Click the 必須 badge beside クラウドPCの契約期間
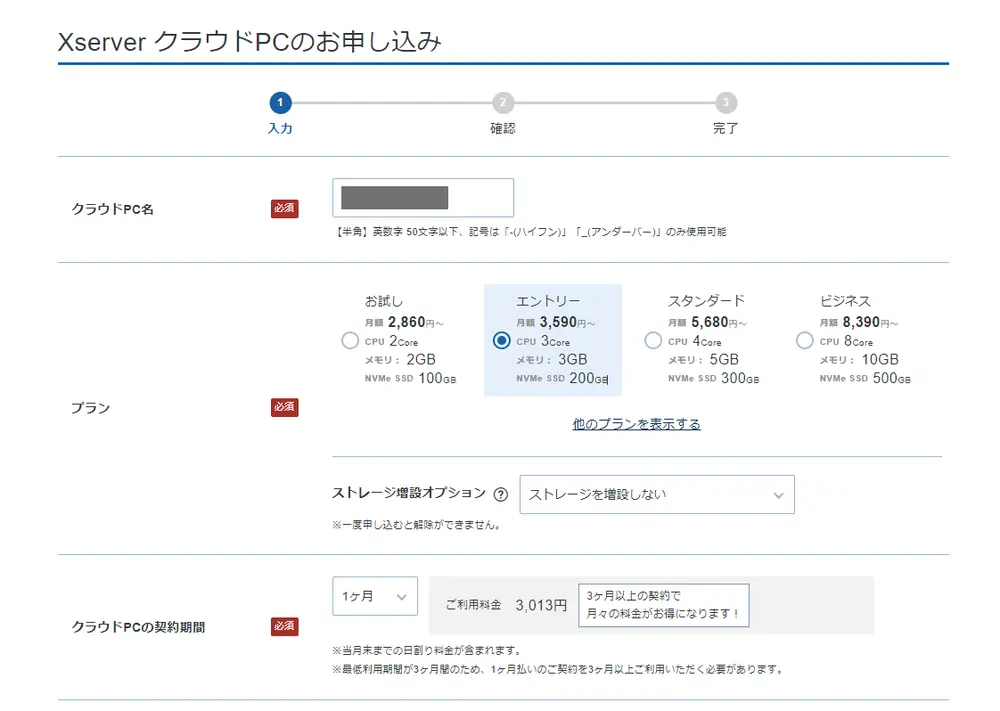The width and height of the screenshot is (1000, 711). point(284,626)
